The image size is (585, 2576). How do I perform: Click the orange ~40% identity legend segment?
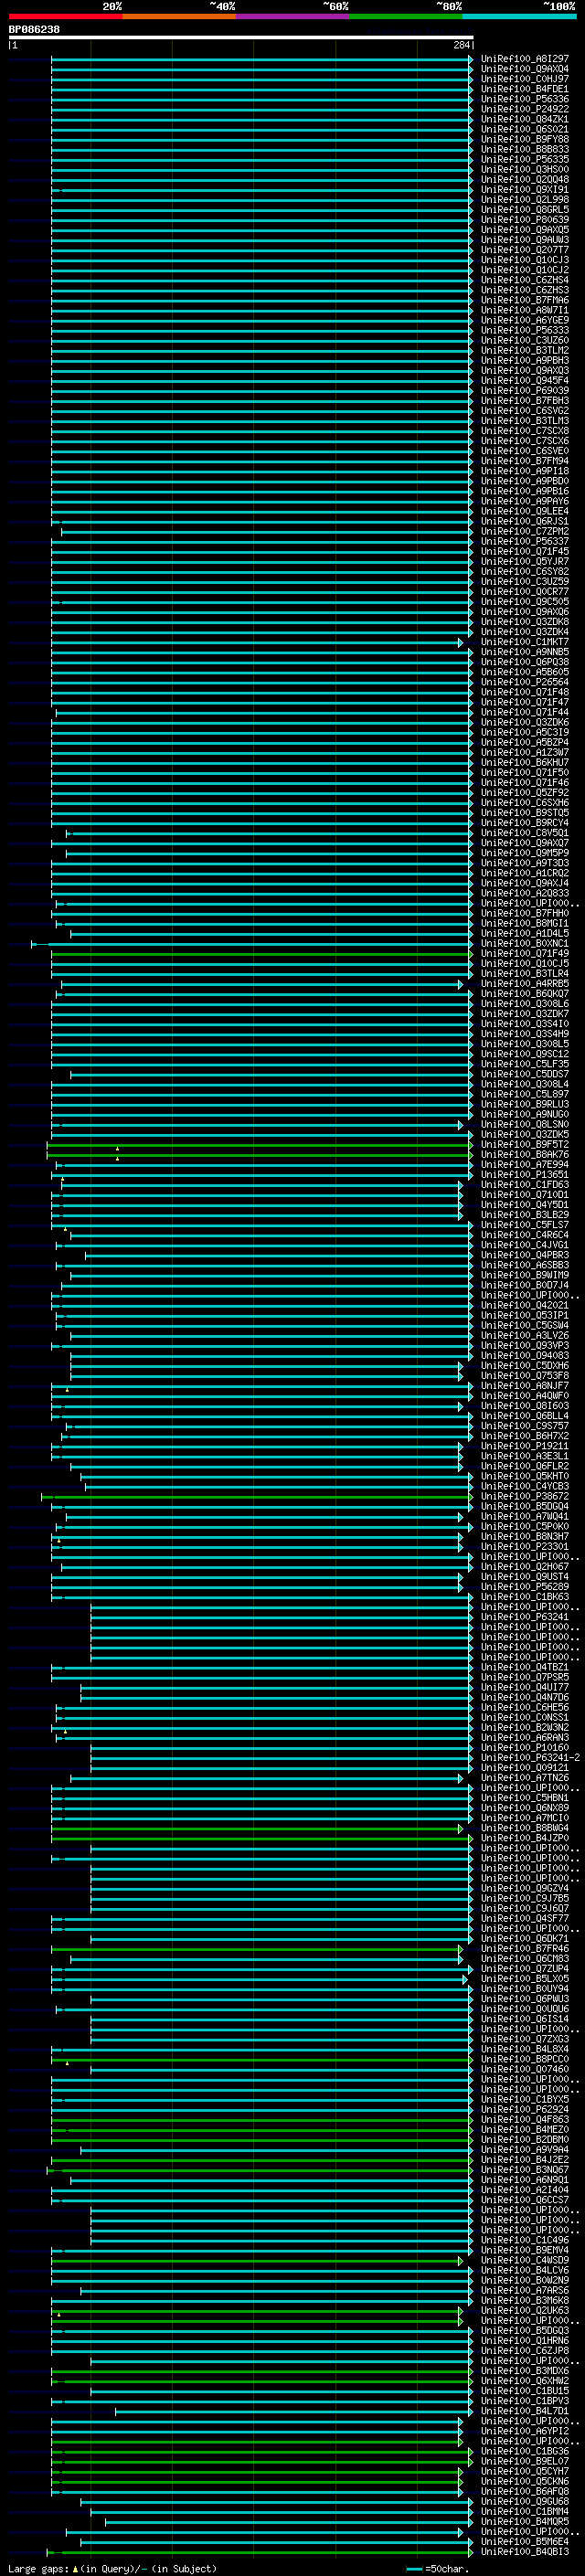click(179, 16)
